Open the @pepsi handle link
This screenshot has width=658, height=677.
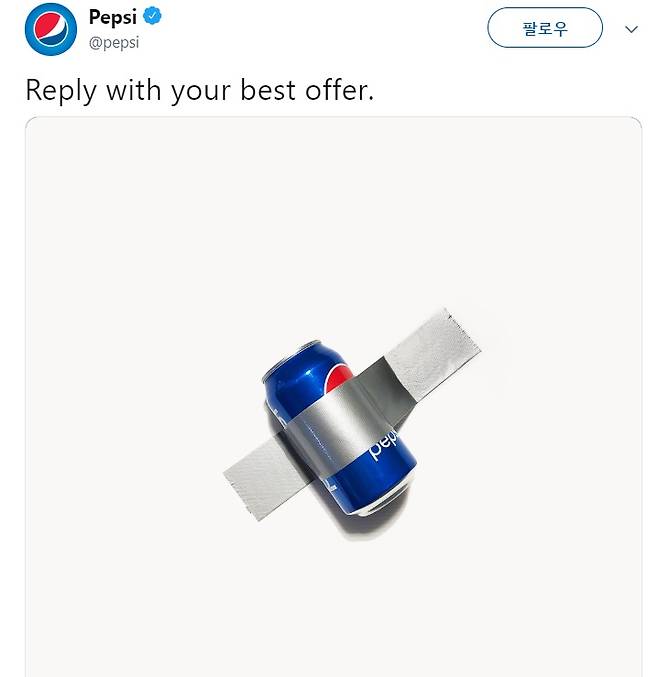(114, 43)
